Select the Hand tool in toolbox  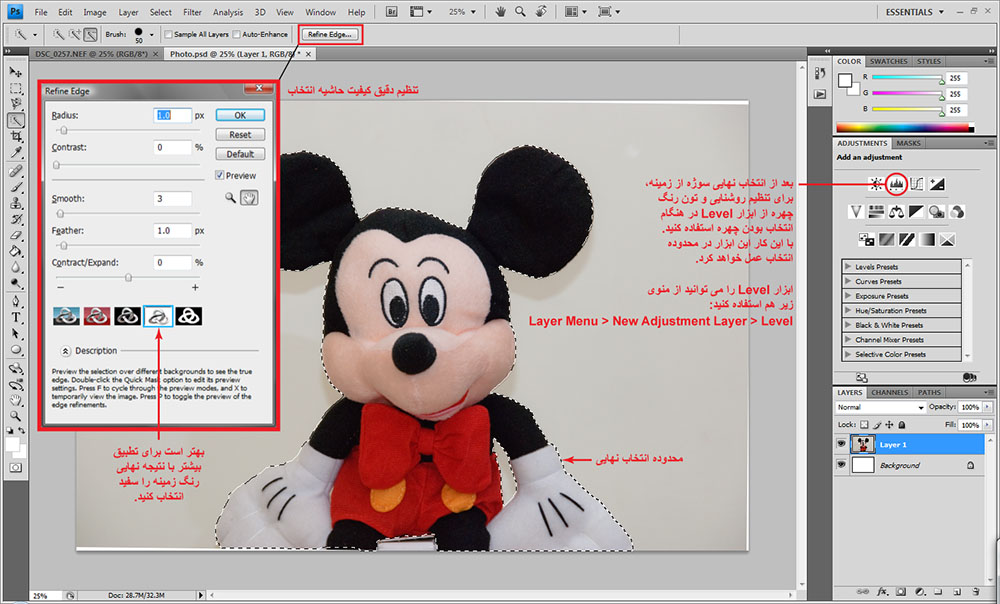click(x=16, y=400)
